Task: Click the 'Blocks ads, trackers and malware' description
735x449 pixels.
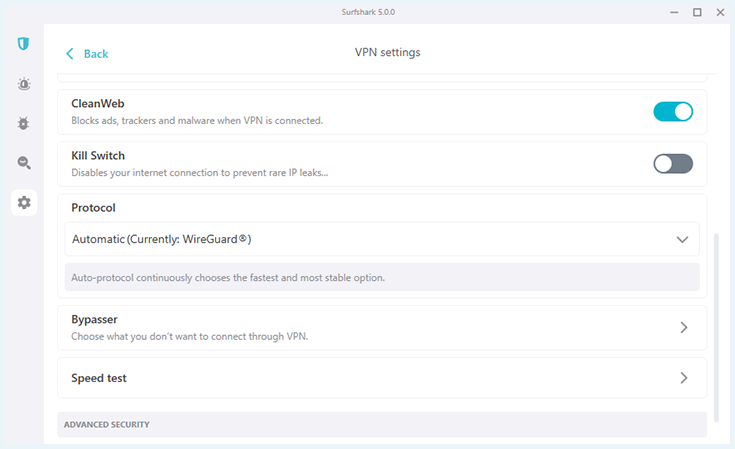Action: [x=197, y=120]
